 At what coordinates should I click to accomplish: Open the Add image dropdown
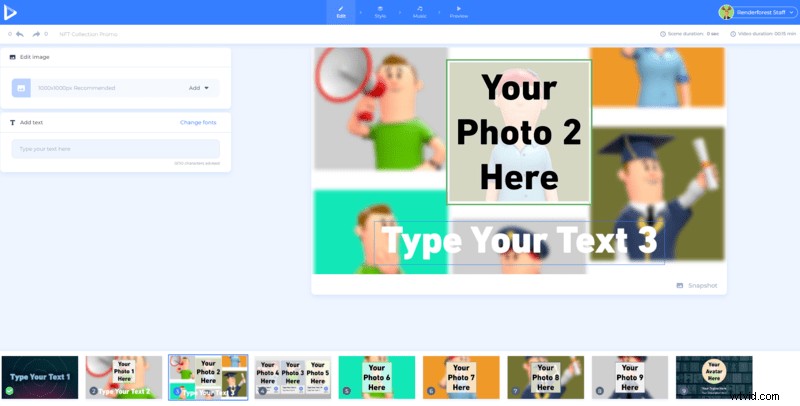coord(199,88)
